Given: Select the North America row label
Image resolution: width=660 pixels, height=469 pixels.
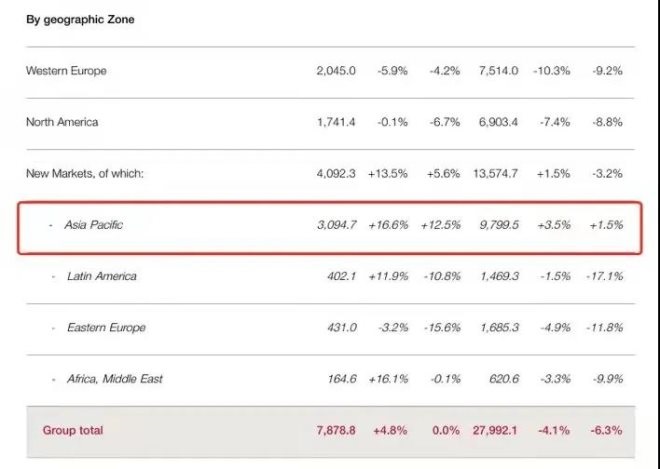Looking at the screenshot, I should tap(62, 122).
